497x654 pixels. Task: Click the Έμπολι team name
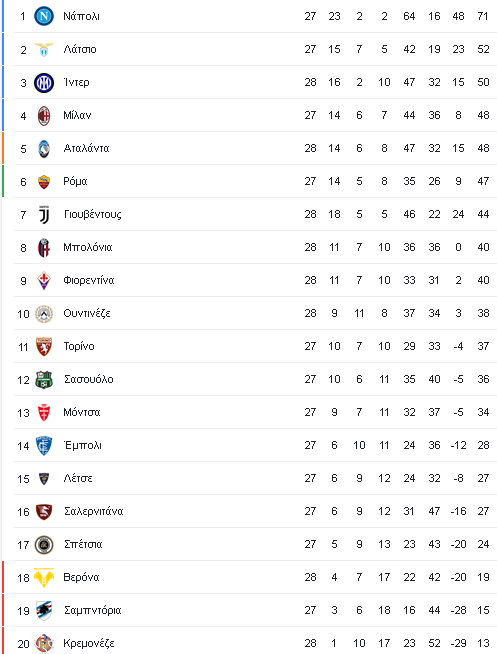82,445
